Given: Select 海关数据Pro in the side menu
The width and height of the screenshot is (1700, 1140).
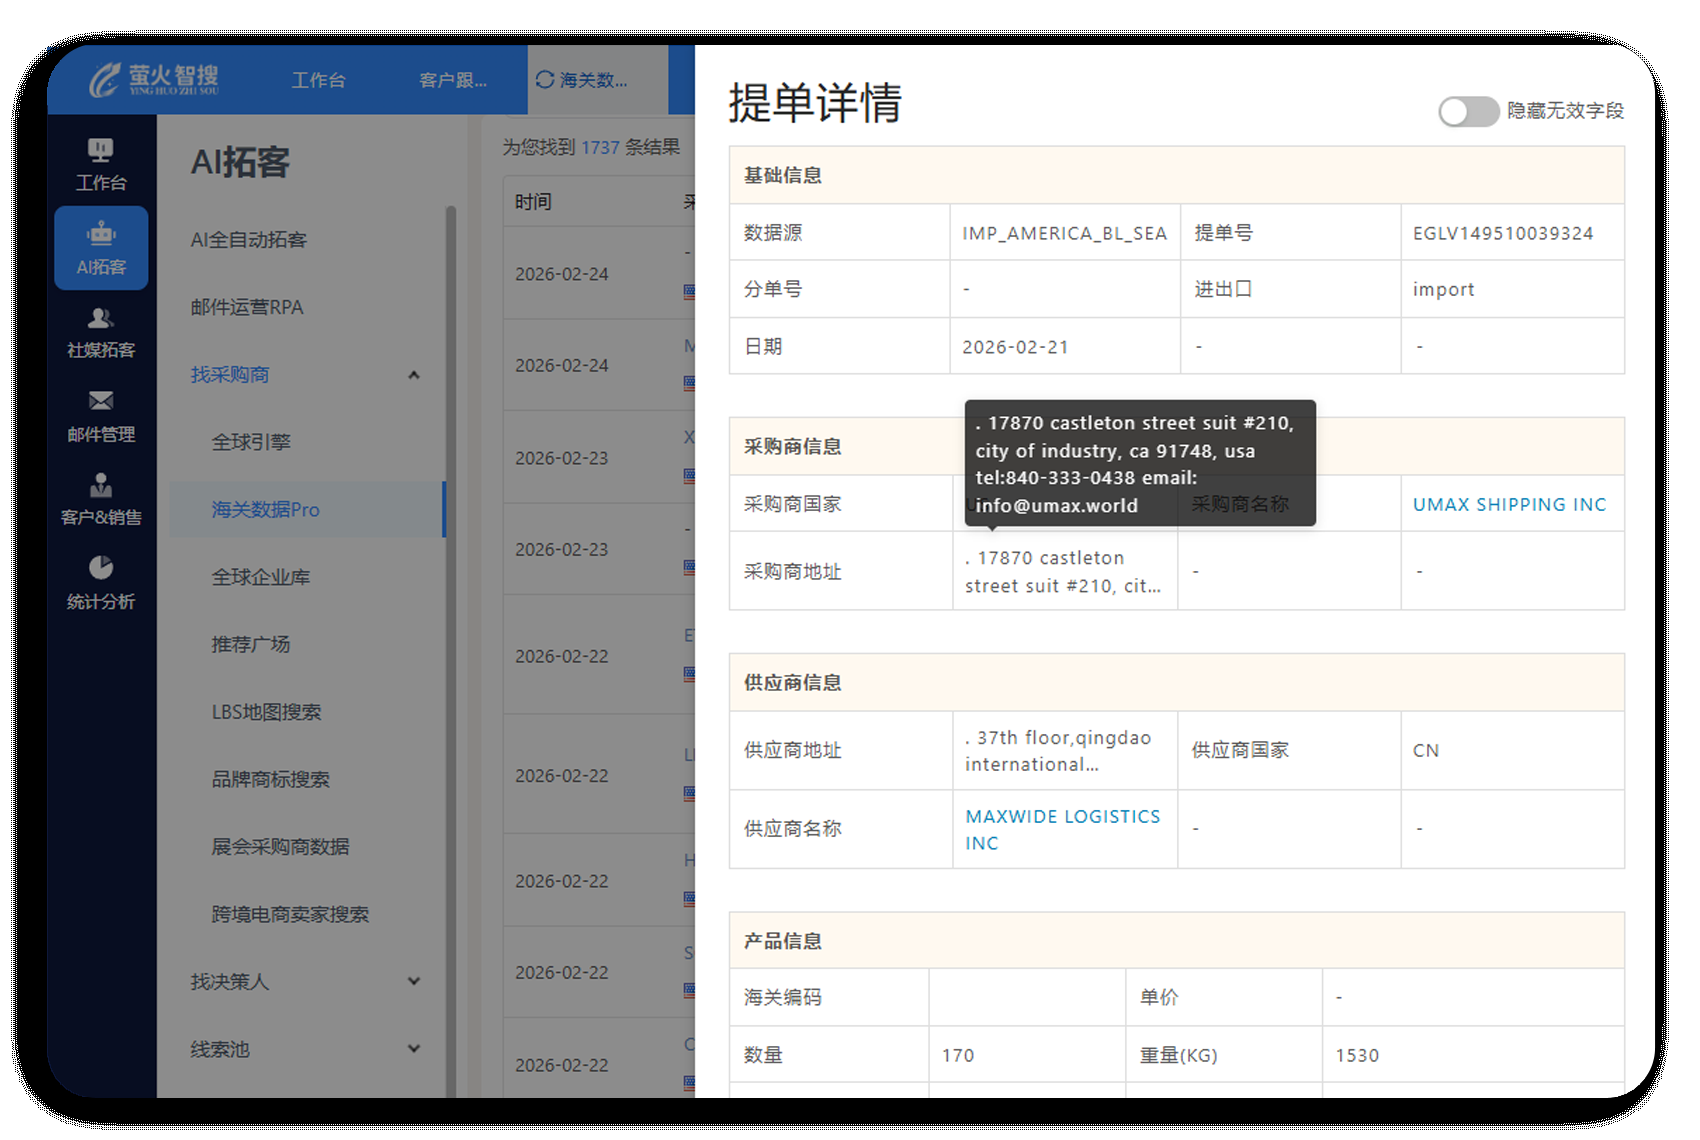Looking at the screenshot, I should 266,510.
